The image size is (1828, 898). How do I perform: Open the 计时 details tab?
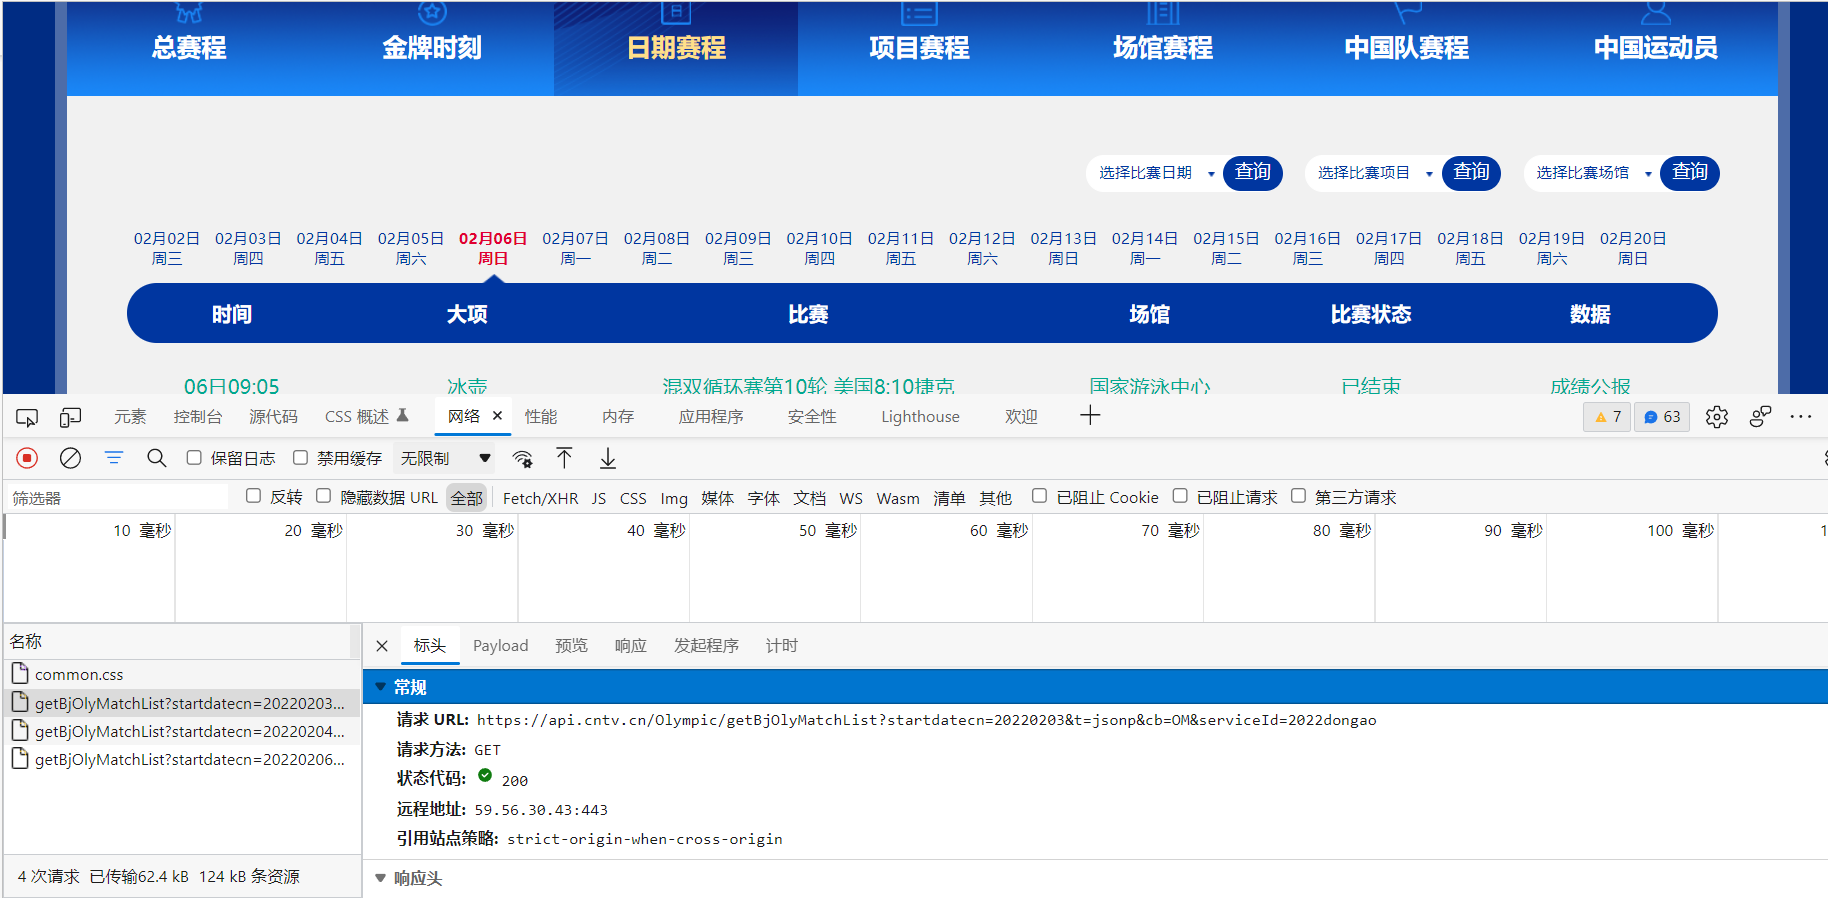coord(782,646)
